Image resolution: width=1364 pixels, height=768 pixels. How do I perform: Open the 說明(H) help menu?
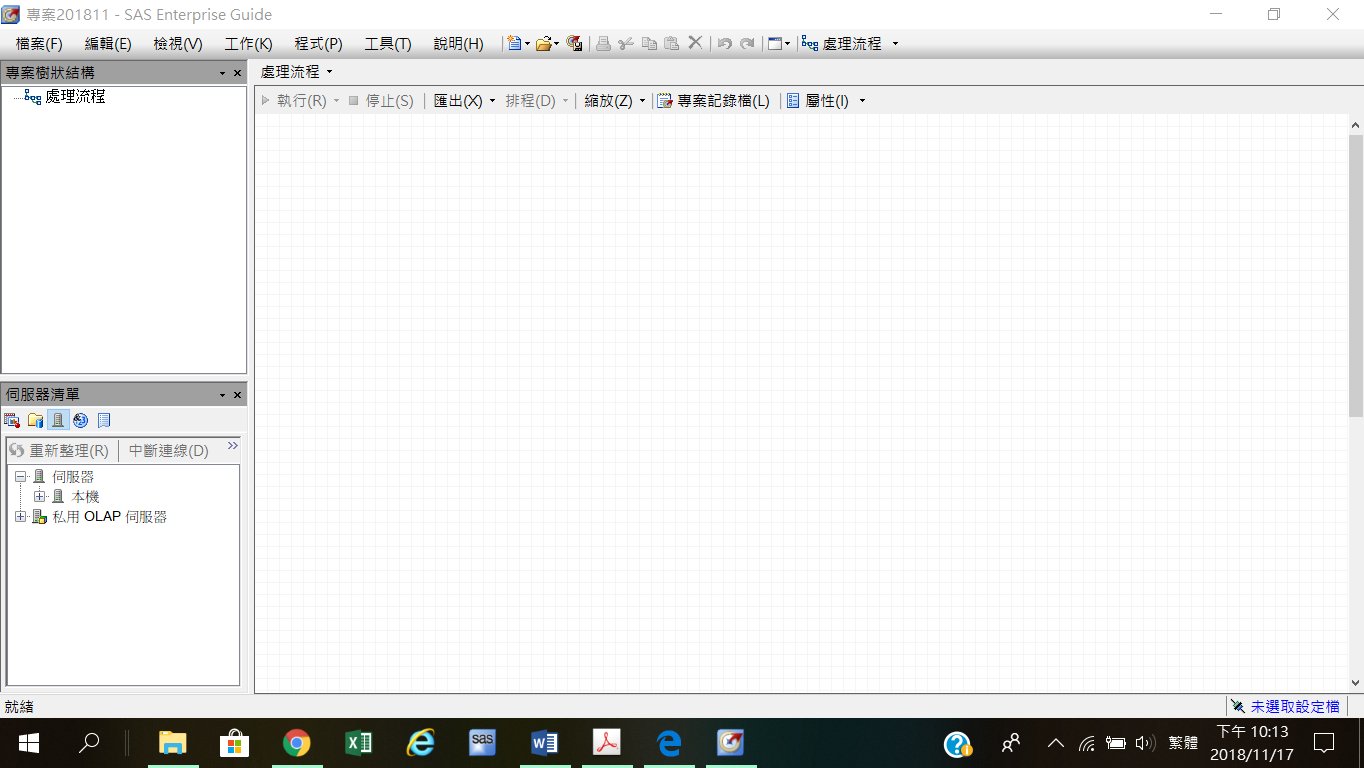(458, 44)
